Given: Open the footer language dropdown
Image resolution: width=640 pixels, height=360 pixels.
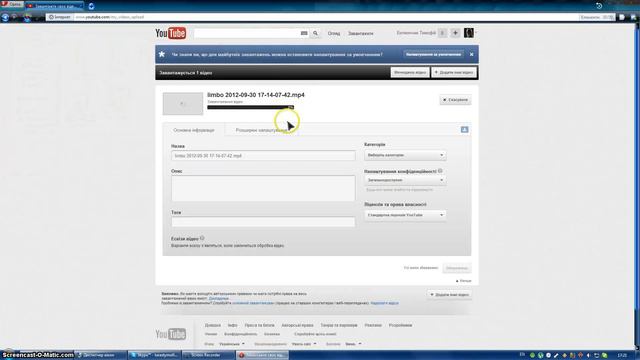Looking at the screenshot, I should (232, 344).
